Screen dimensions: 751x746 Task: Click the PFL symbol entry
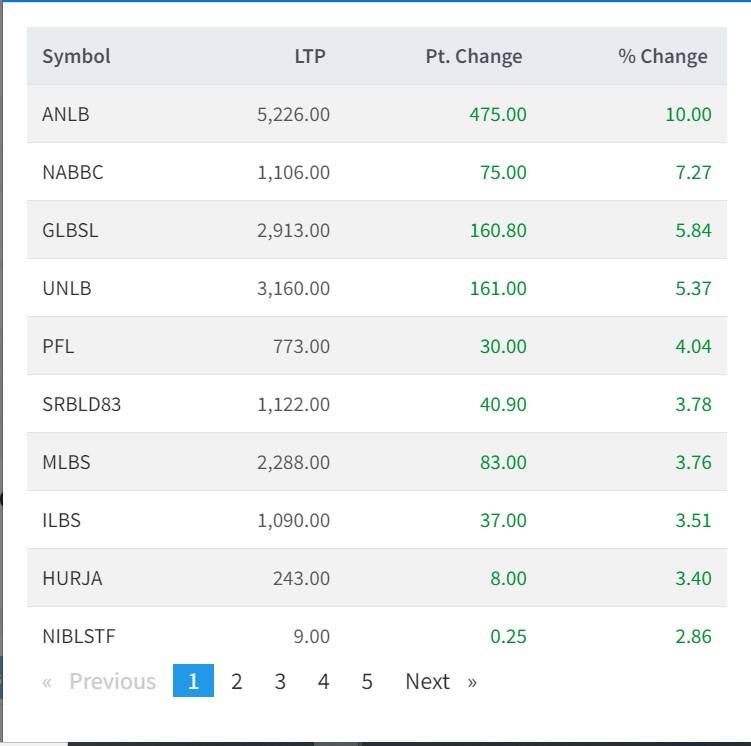[x=58, y=346]
